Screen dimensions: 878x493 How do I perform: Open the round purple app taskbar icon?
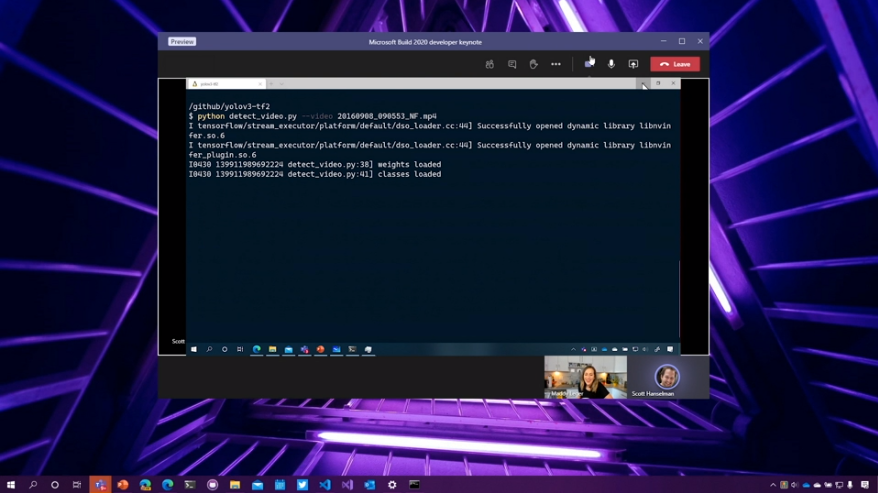212,485
